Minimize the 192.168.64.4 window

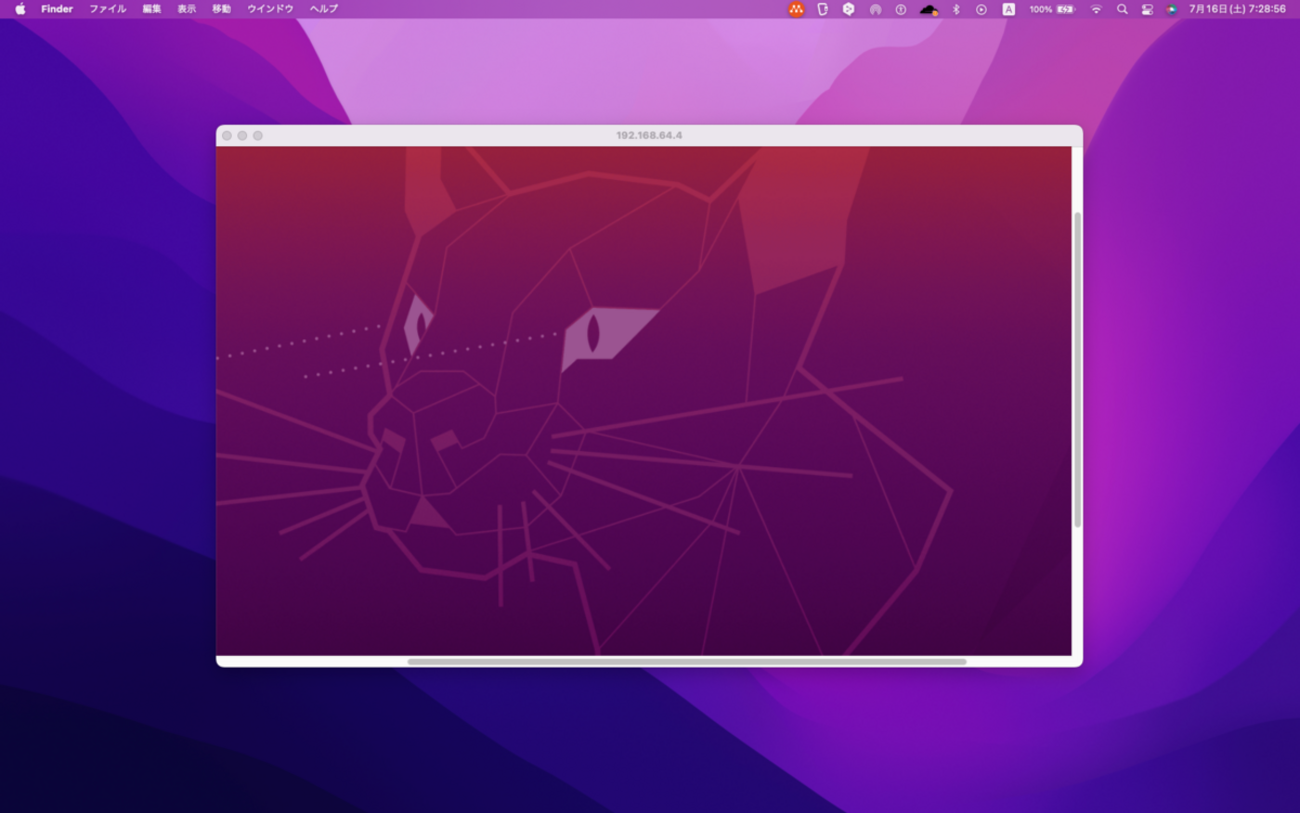click(x=242, y=135)
